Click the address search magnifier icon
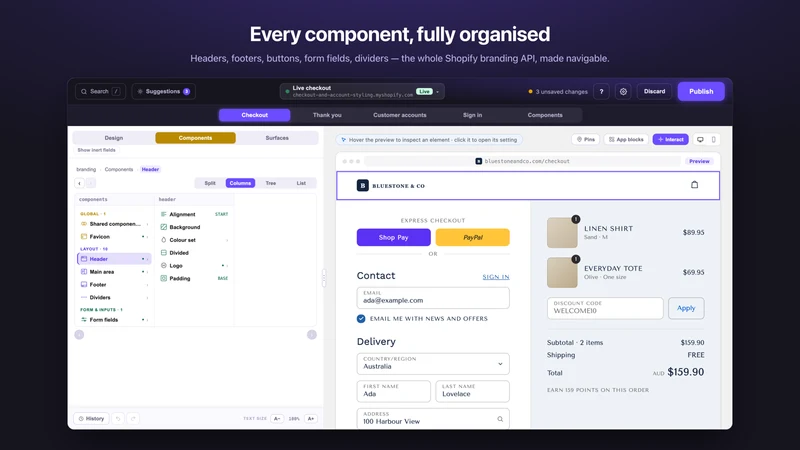Viewport: 800px width, 450px height. [500, 419]
